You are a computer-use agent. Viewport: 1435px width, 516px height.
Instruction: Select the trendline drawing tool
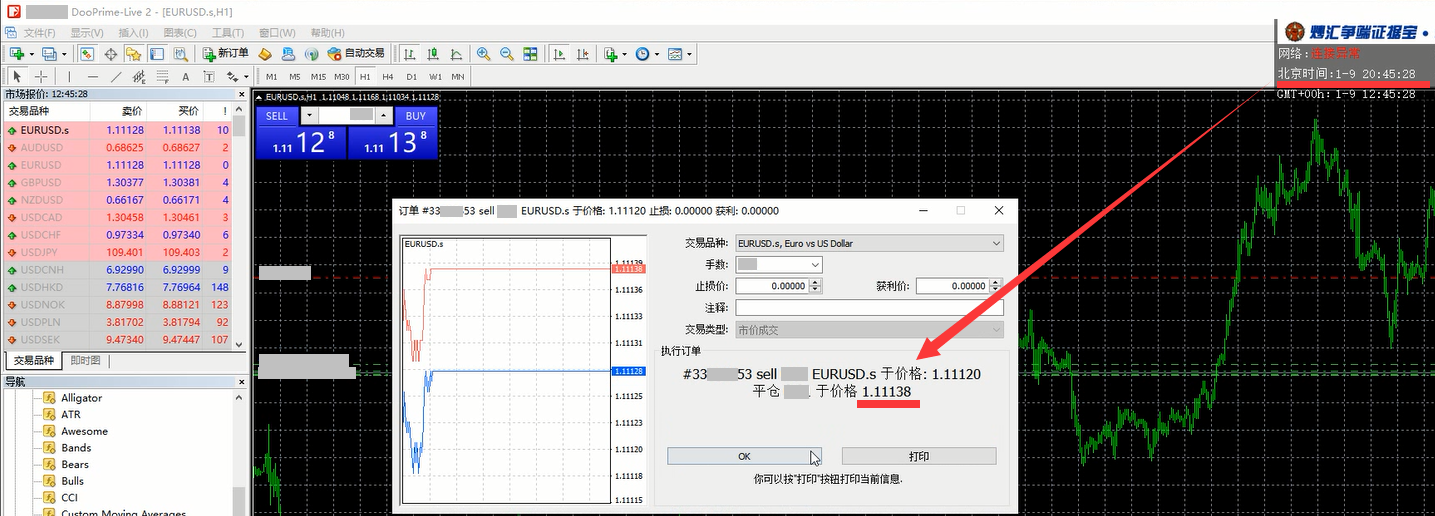point(116,77)
